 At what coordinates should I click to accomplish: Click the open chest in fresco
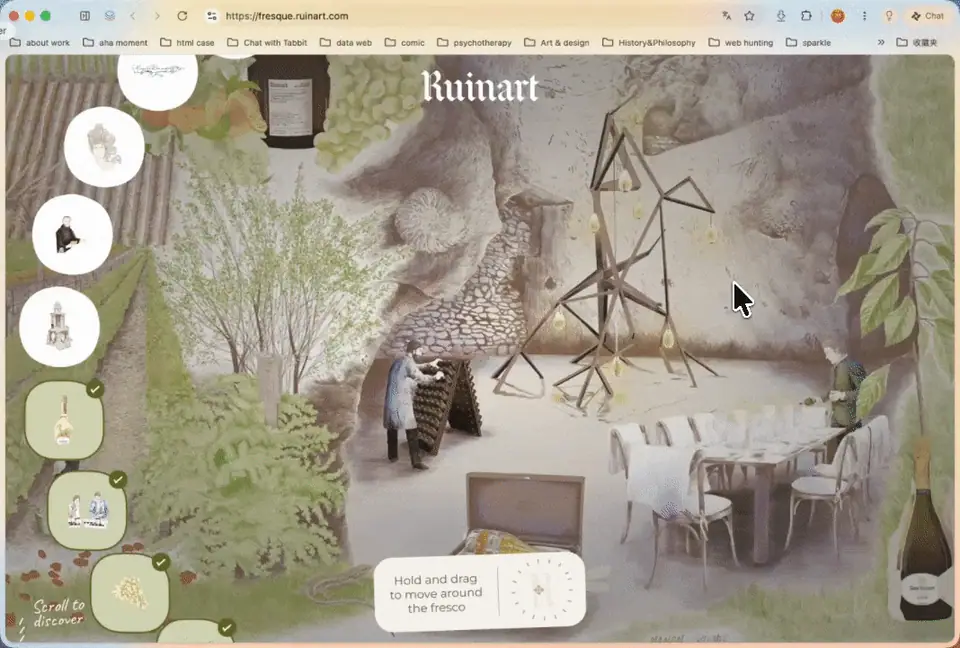[x=523, y=513]
